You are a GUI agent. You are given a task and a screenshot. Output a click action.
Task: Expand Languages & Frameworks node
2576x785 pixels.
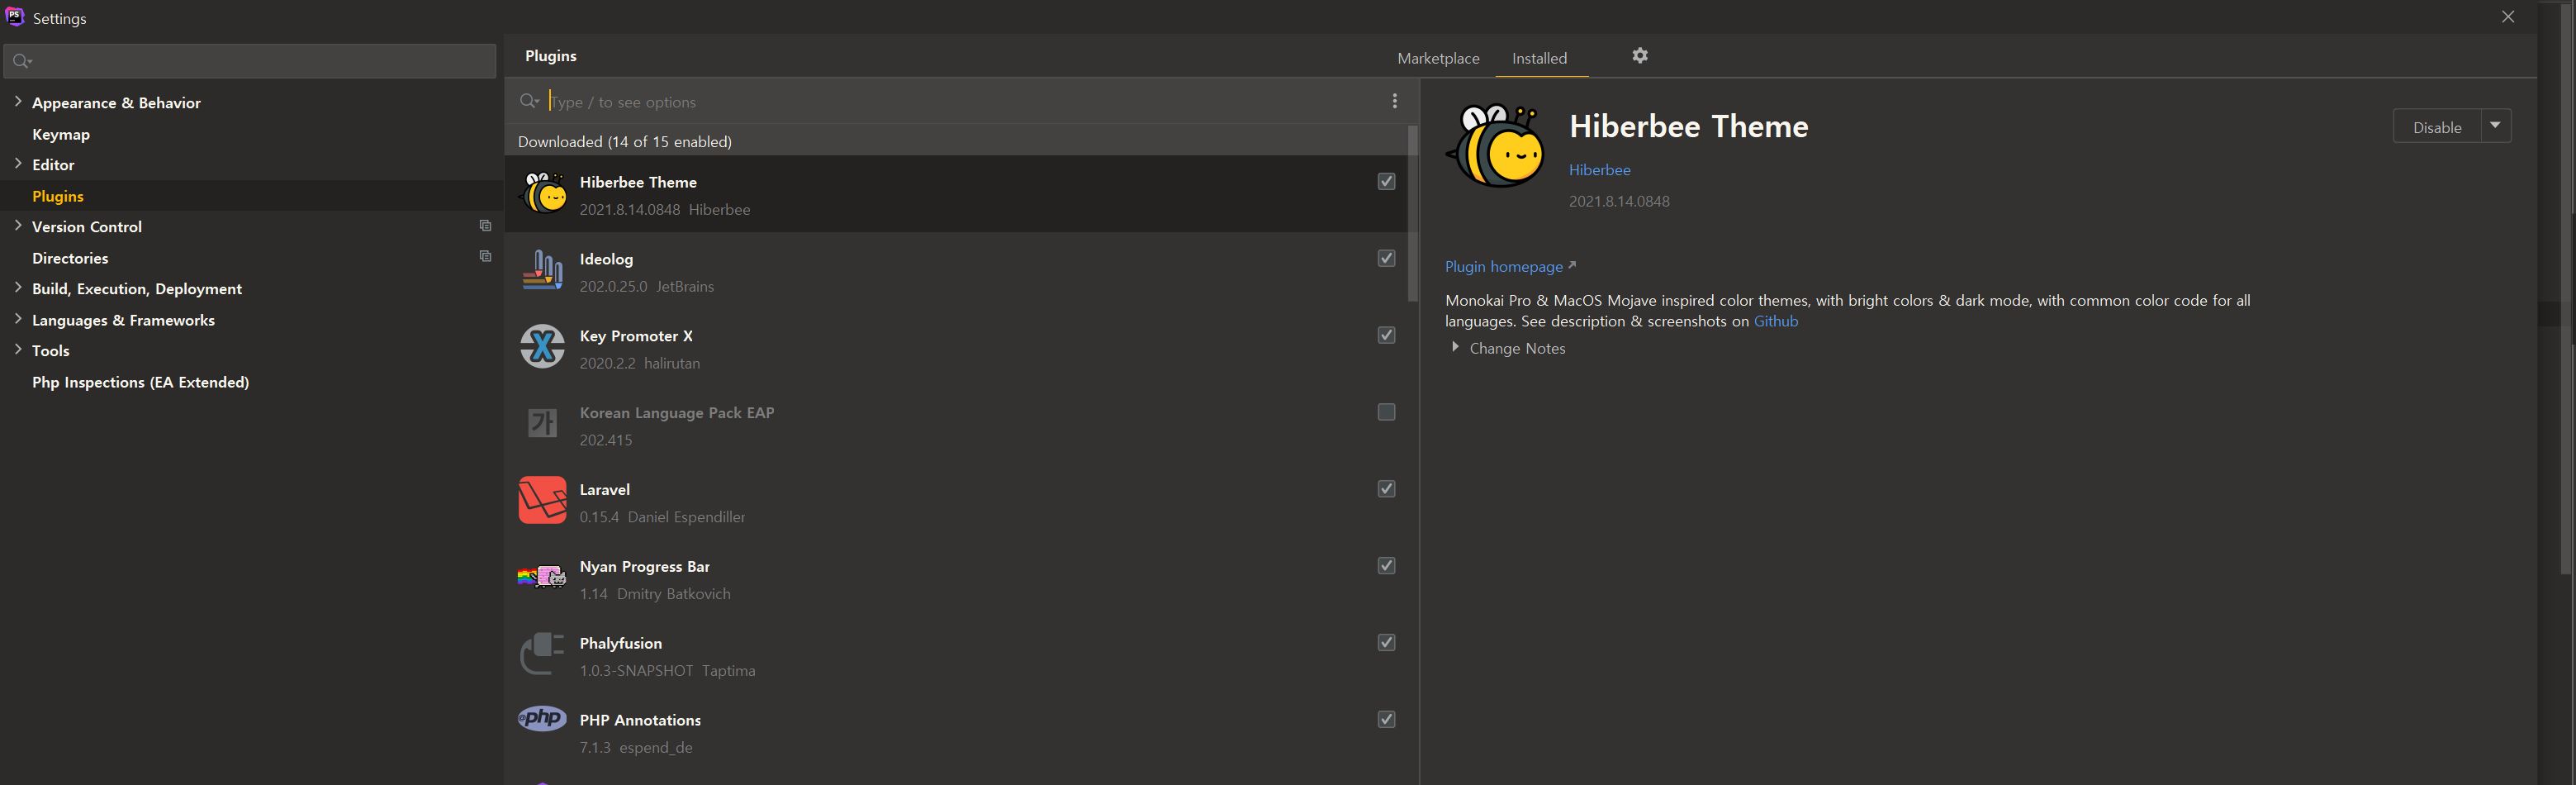(x=18, y=319)
